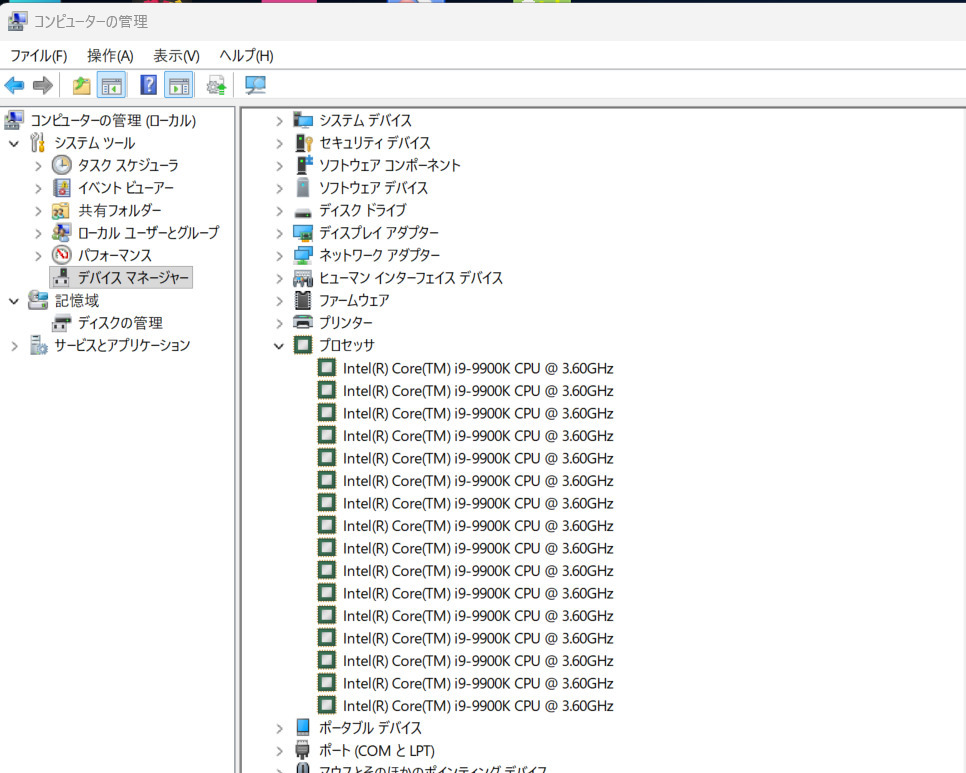This screenshot has height=773, width=966.
Task: Toggle the Show/Hide Action Pane icon
Action: click(179, 86)
